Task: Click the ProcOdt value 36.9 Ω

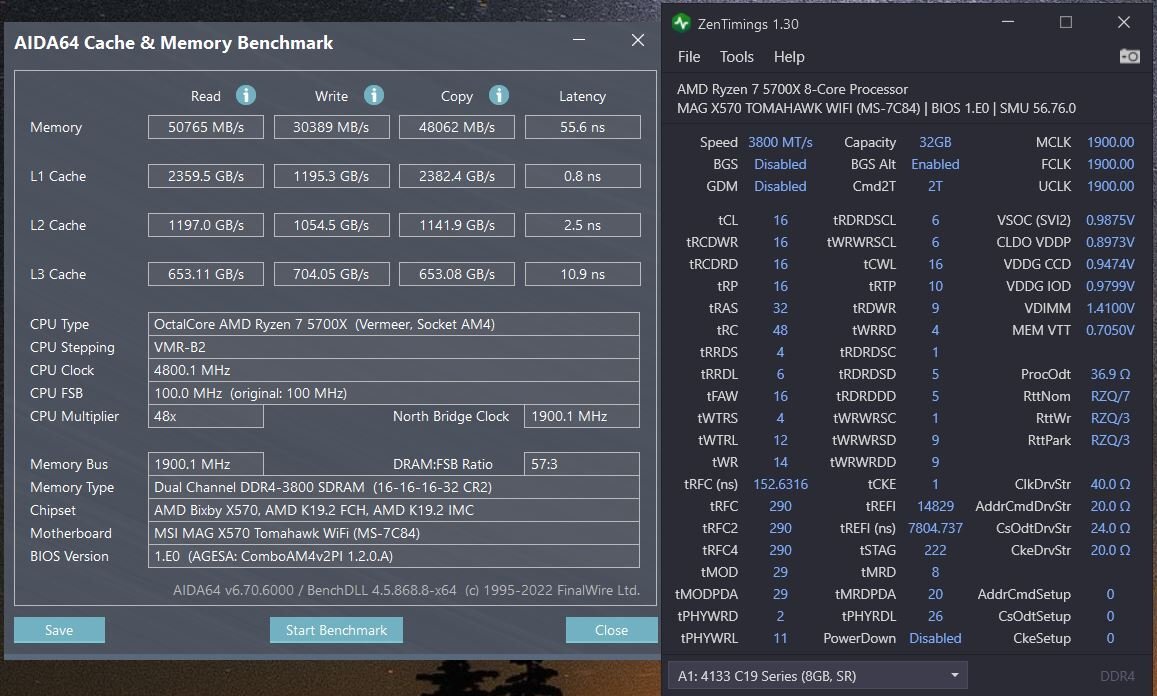Action: tap(1110, 374)
